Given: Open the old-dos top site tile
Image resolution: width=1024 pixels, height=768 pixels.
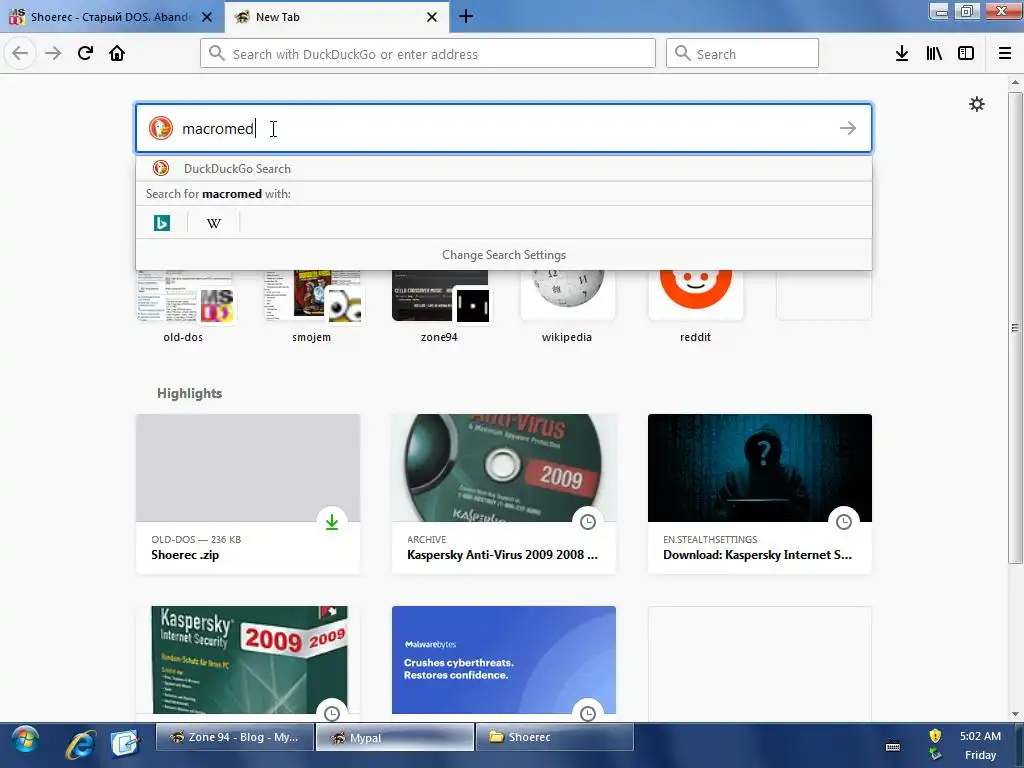Looking at the screenshot, I should 184,307.
